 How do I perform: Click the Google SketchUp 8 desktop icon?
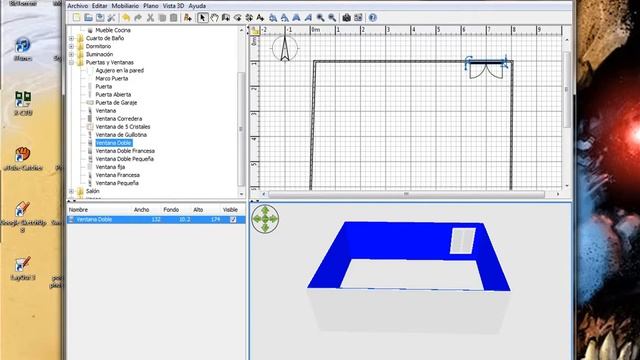coord(23,216)
